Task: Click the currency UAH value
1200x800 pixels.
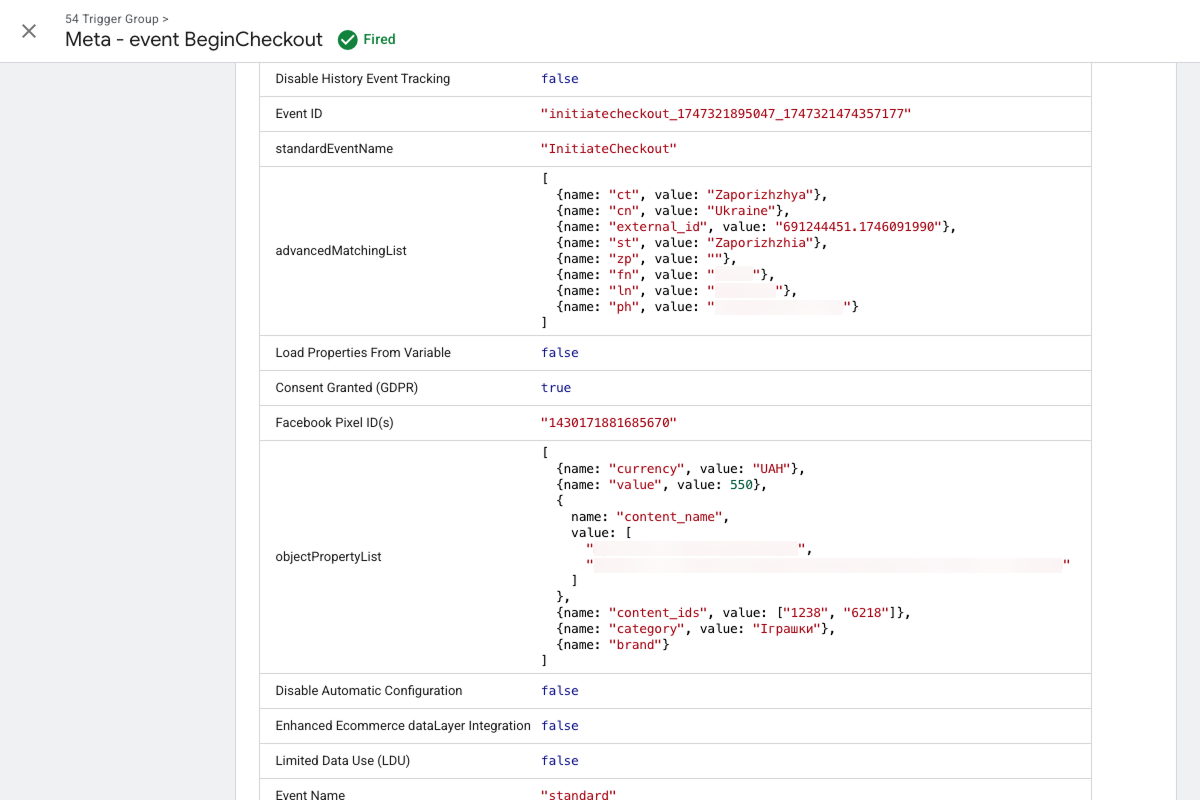Action: 772,468
